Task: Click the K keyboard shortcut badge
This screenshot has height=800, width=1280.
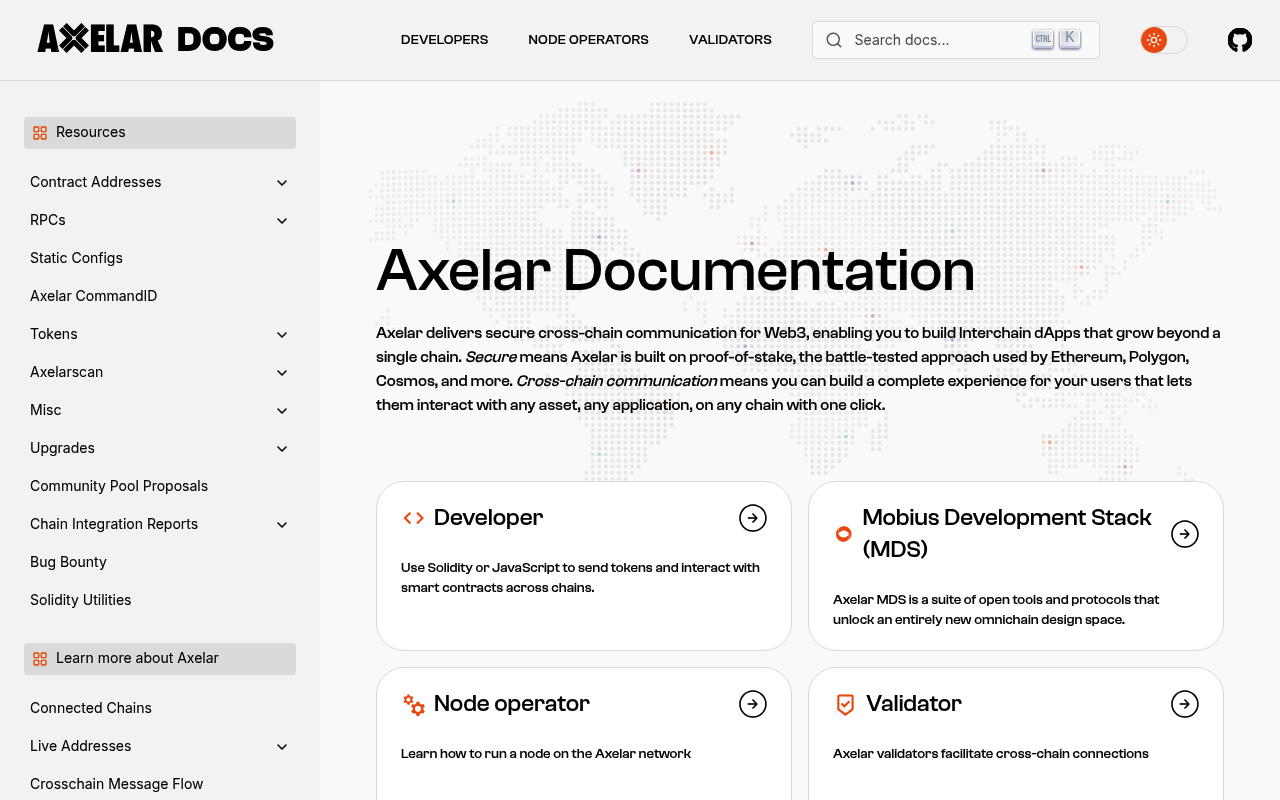Action: tap(1069, 39)
